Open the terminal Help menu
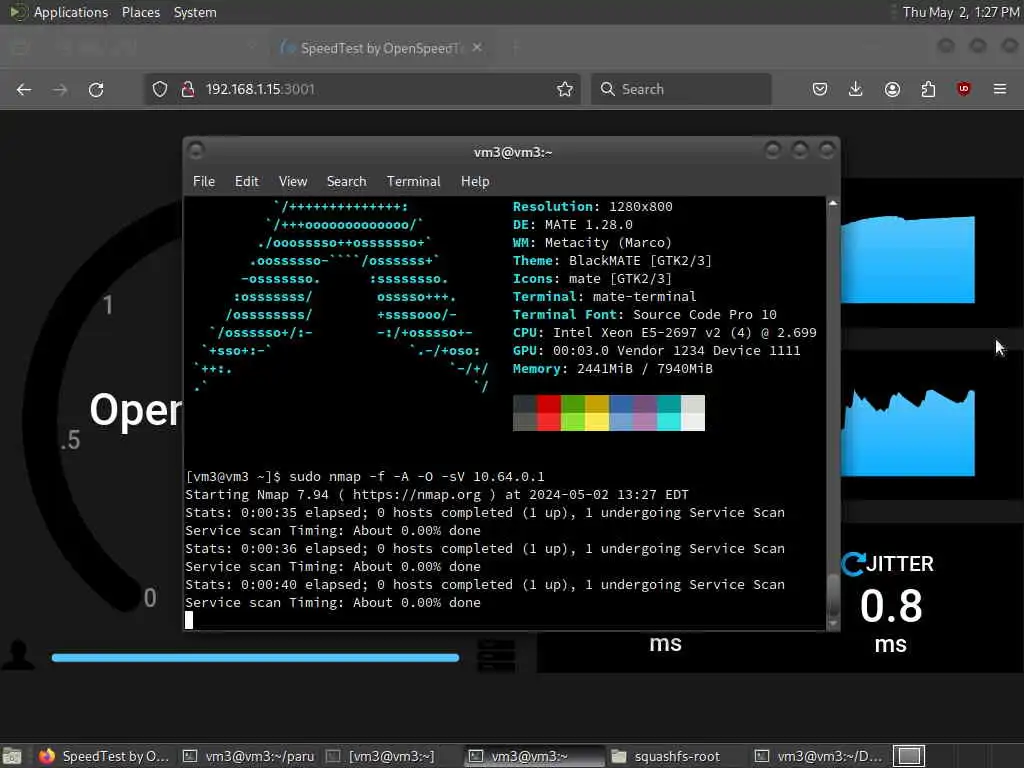Viewport: 1024px width, 768px height. 475,182
